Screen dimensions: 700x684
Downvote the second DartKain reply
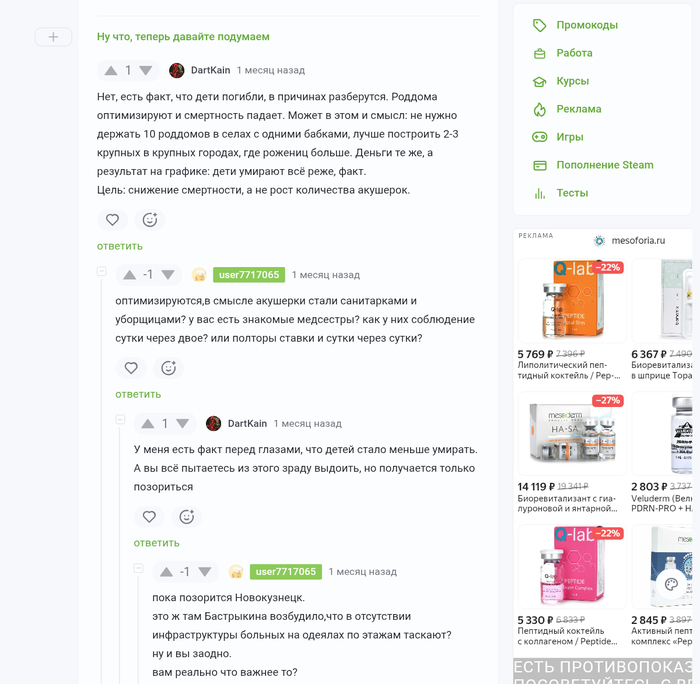tap(182, 423)
